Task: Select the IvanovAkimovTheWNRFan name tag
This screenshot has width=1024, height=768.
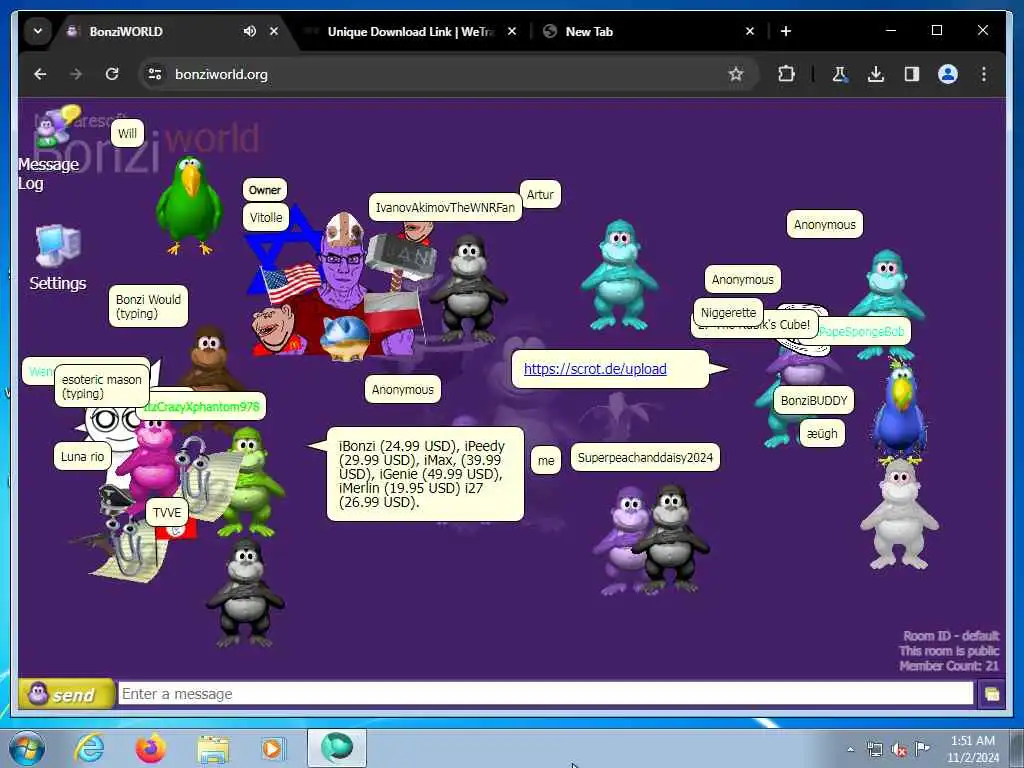Action: pos(445,208)
